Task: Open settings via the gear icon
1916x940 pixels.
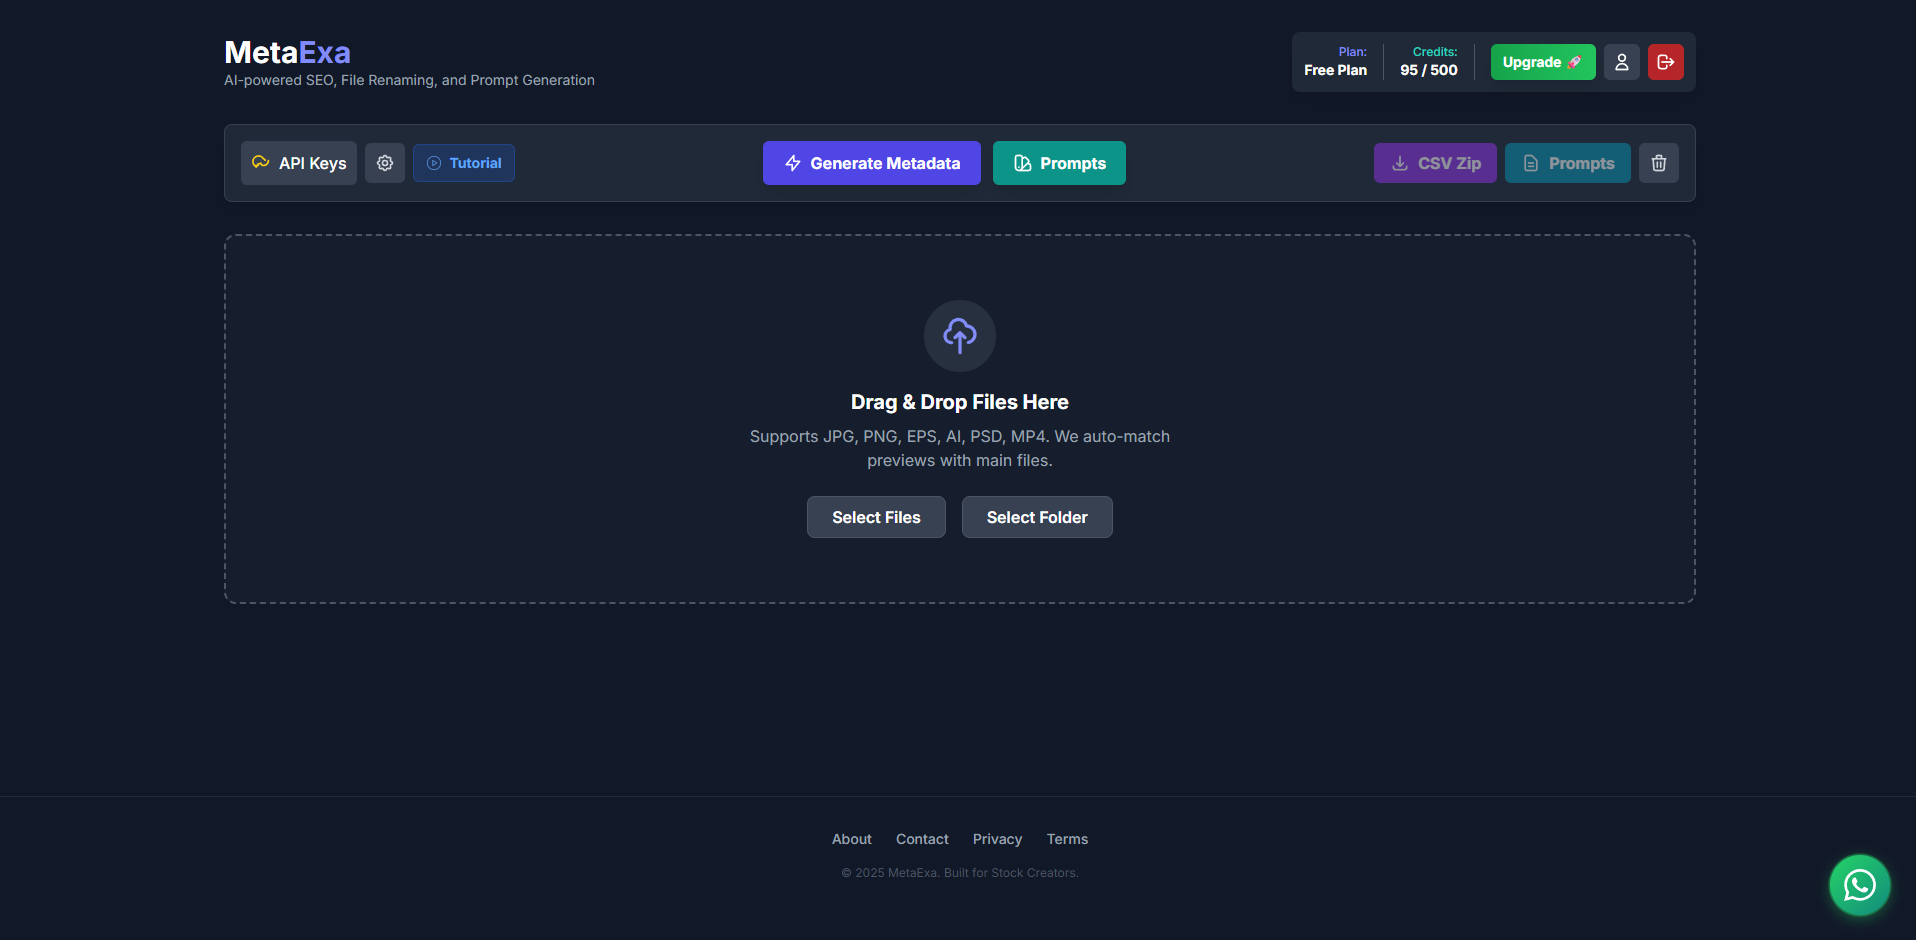Action: (384, 162)
